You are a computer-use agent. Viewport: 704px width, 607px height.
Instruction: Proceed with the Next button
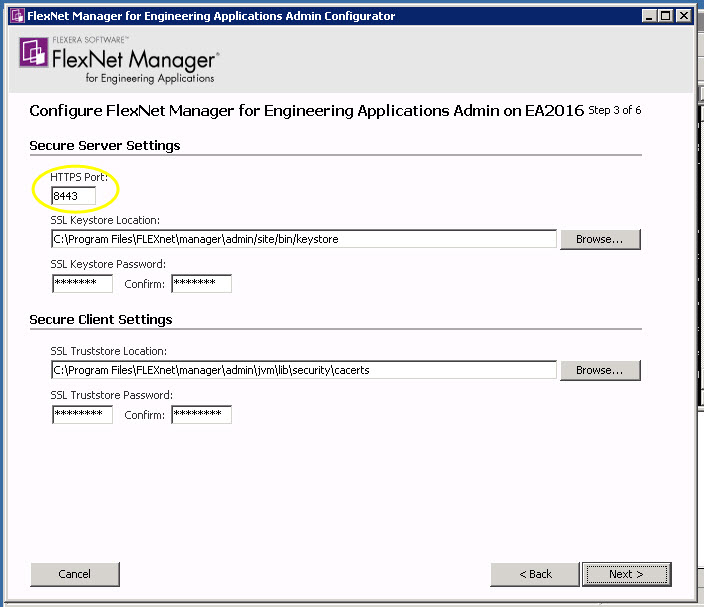(x=627, y=574)
